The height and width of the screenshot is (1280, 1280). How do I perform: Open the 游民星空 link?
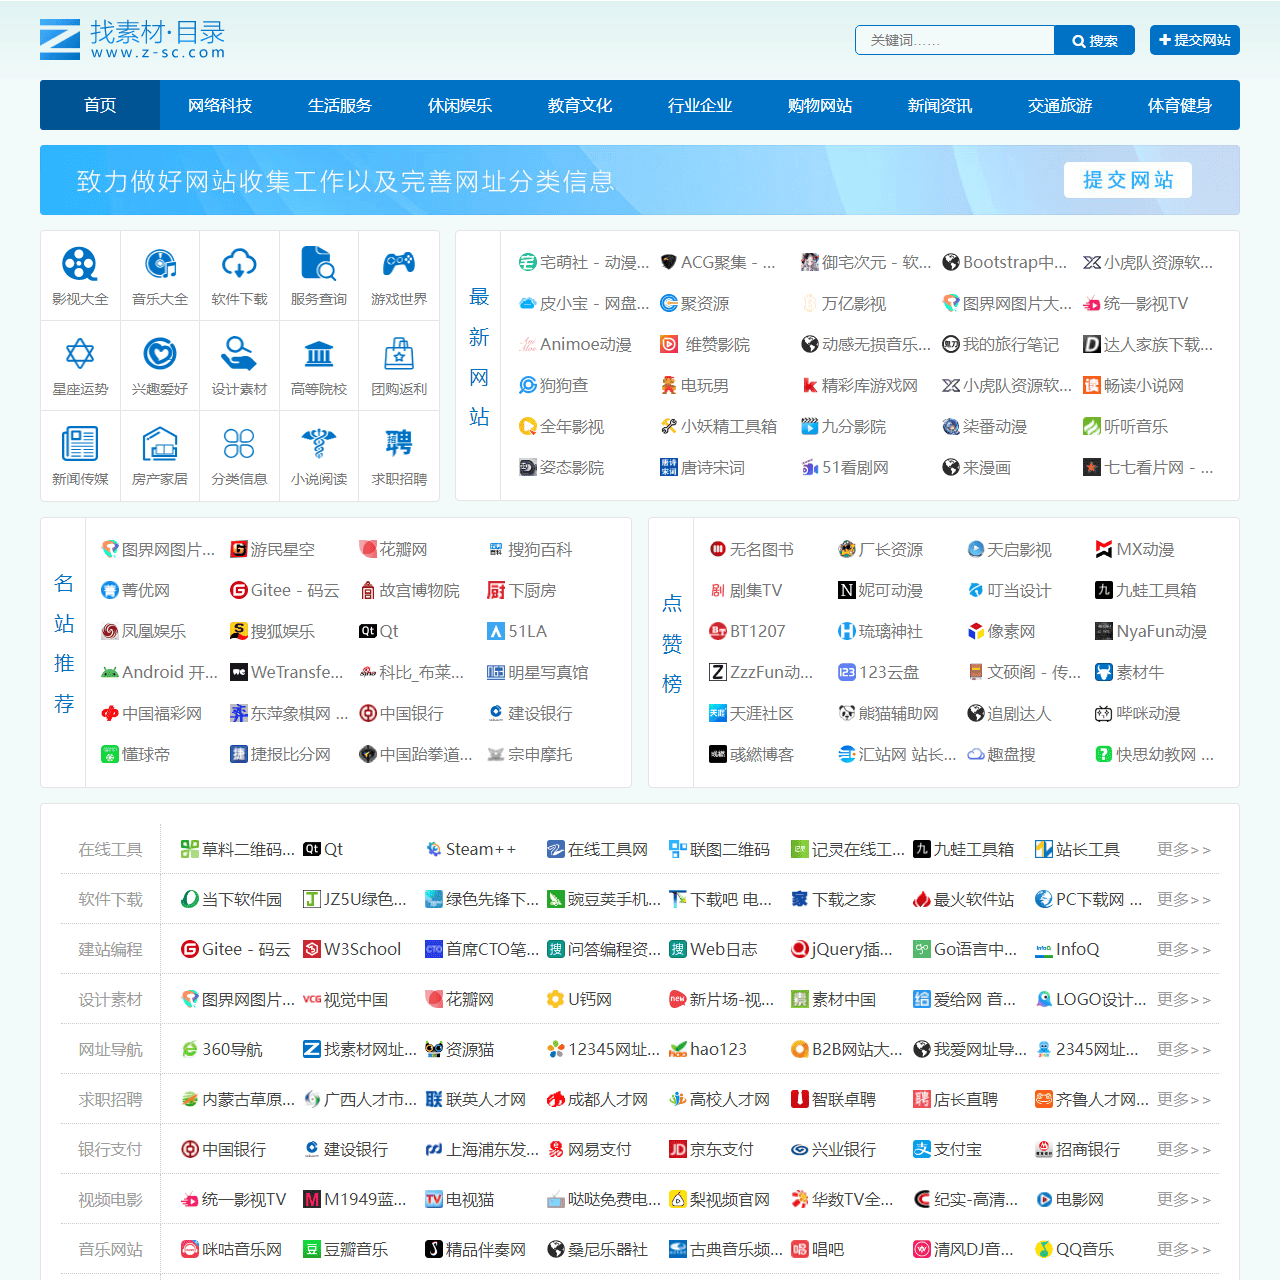point(273,549)
